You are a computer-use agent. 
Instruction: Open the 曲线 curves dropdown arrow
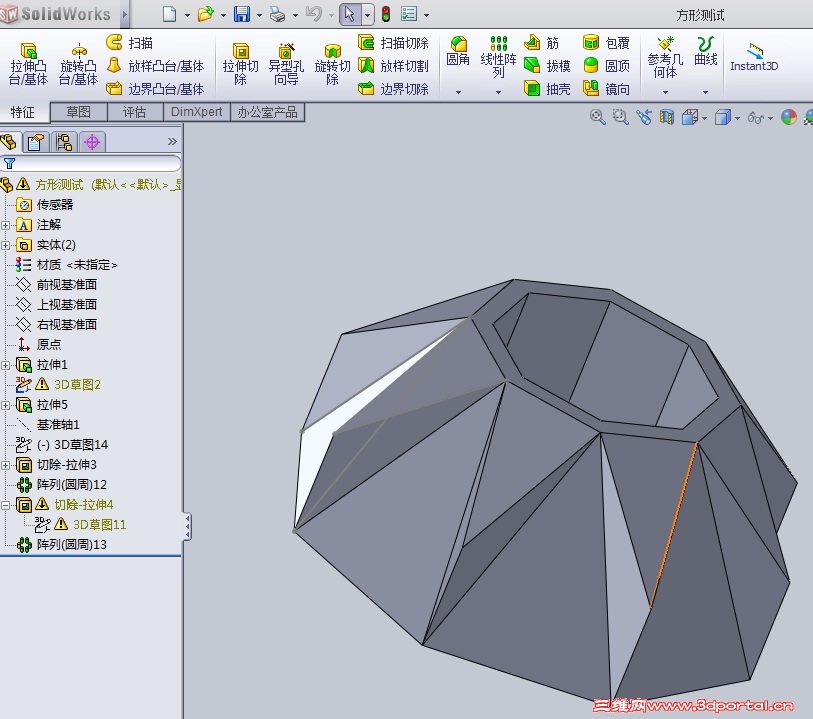706,92
